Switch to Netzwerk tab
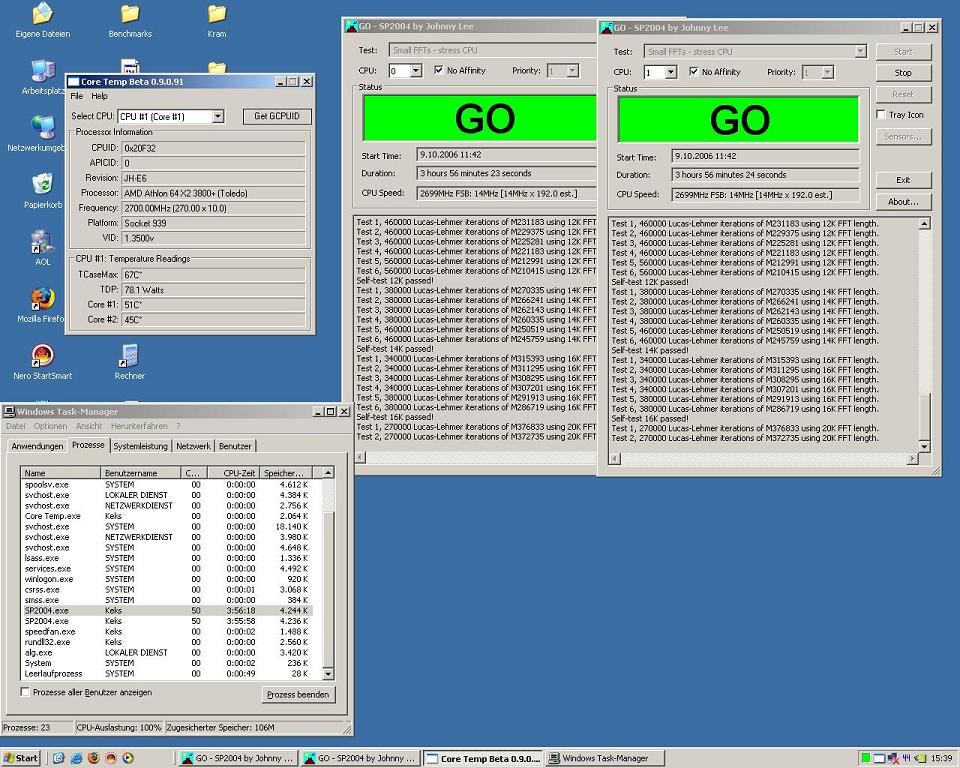The width and height of the screenshot is (960, 768). tap(193, 446)
